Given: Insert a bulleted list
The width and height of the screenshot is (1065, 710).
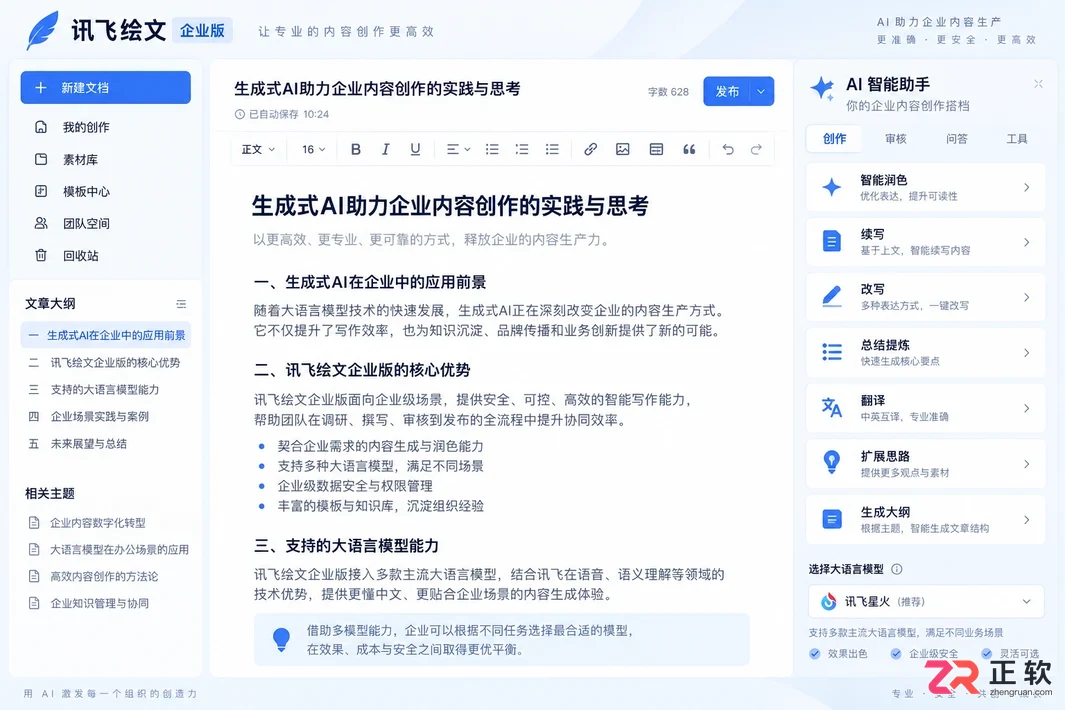Looking at the screenshot, I should tap(492, 149).
